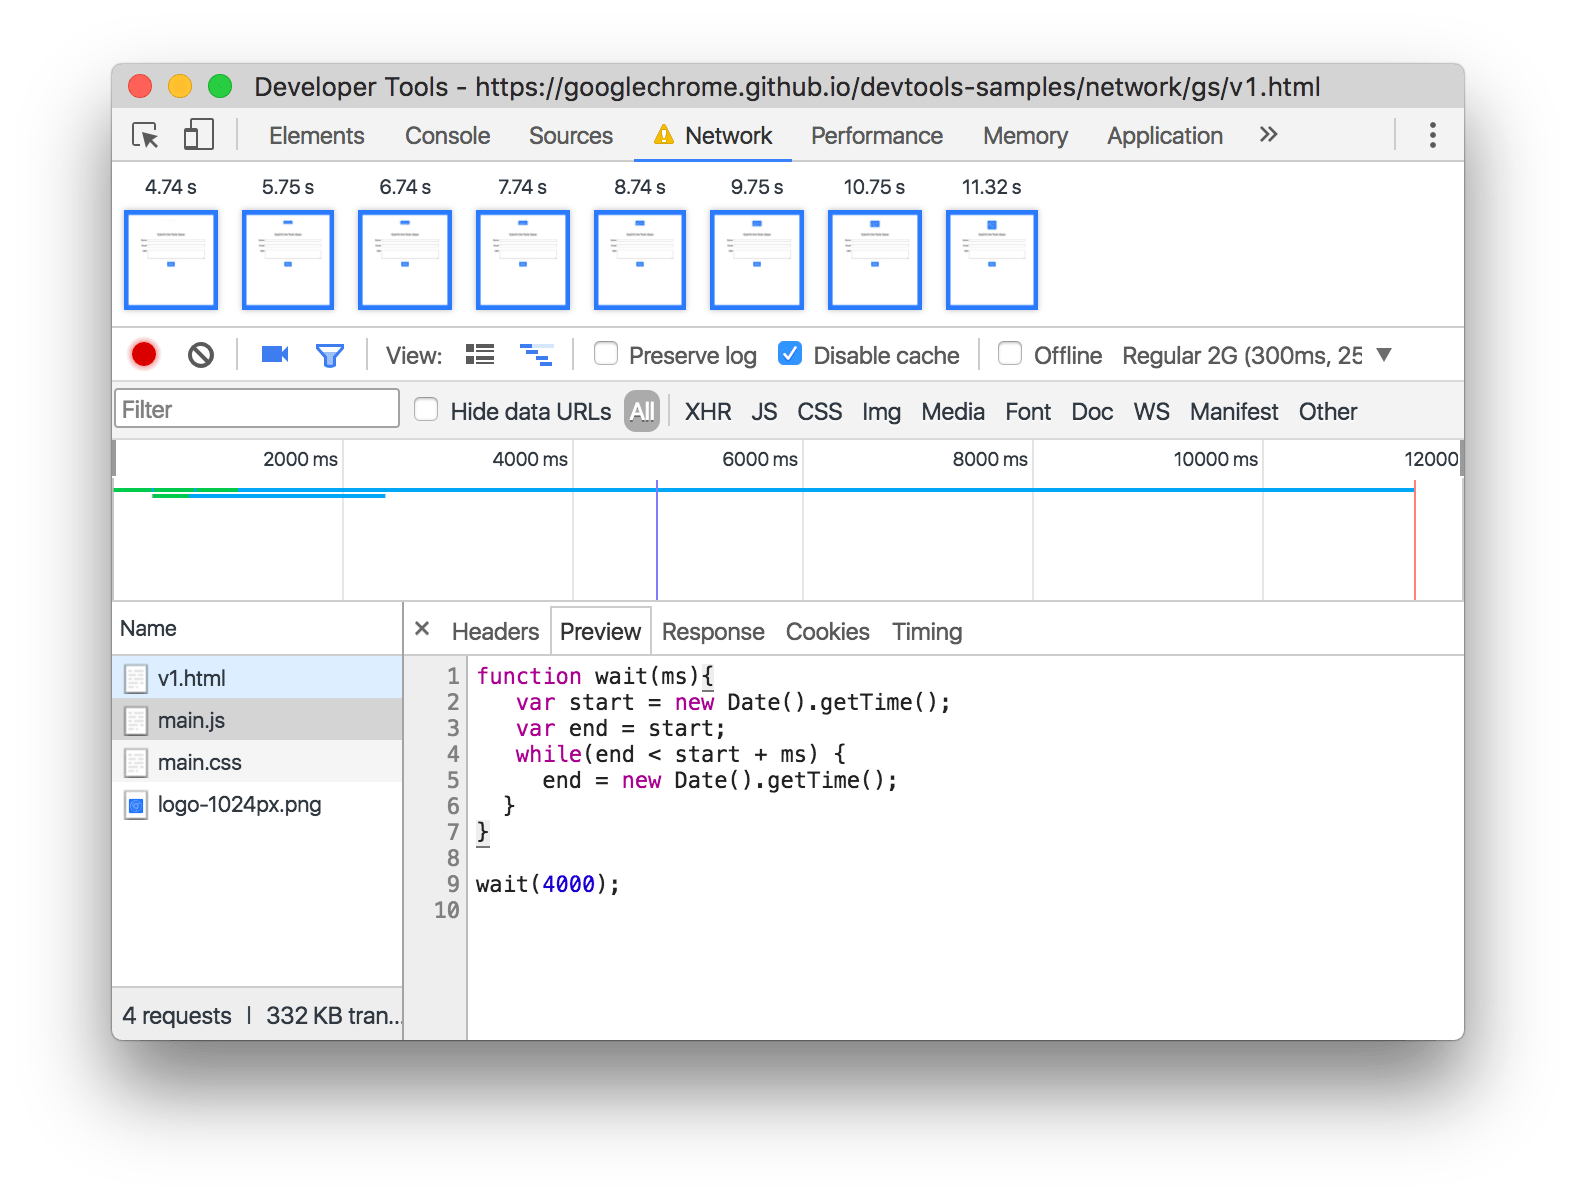
Task: Select main.css in the request list
Action: (x=200, y=763)
